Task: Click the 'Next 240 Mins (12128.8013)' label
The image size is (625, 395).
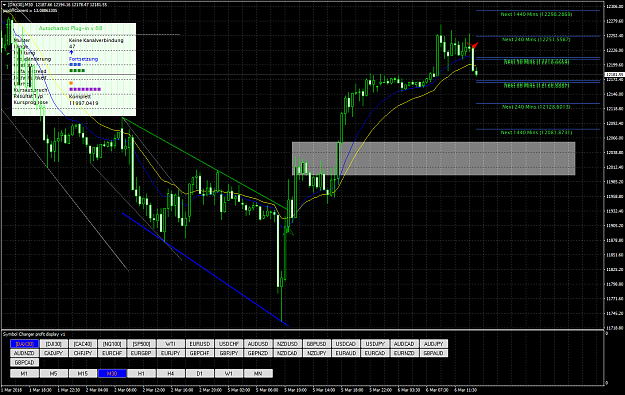Action: pyautogui.click(x=536, y=107)
